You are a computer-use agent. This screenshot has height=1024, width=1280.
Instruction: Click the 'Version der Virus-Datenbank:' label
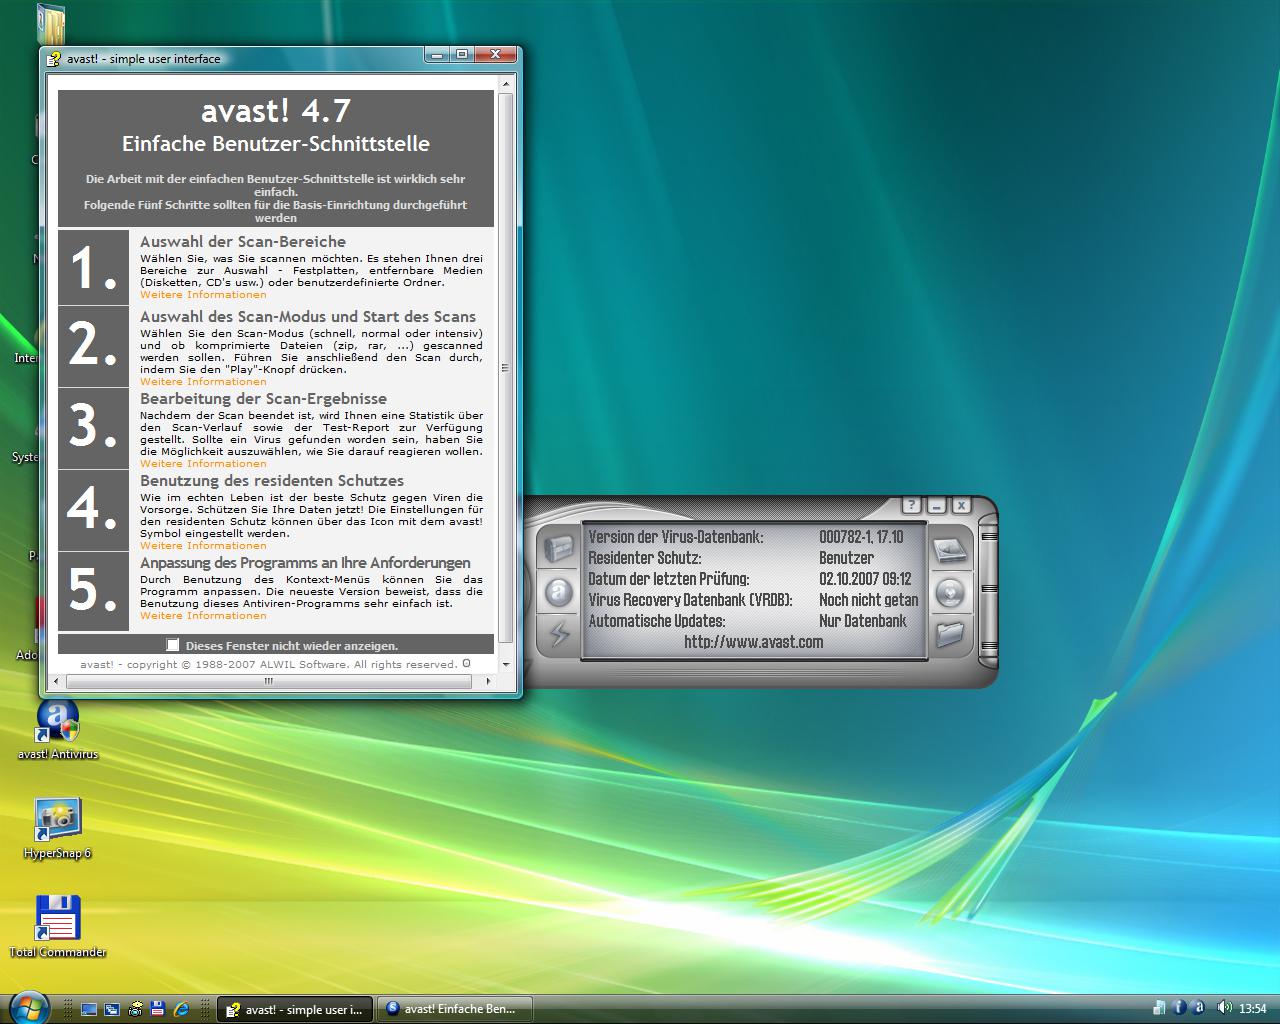click(676, 537)
